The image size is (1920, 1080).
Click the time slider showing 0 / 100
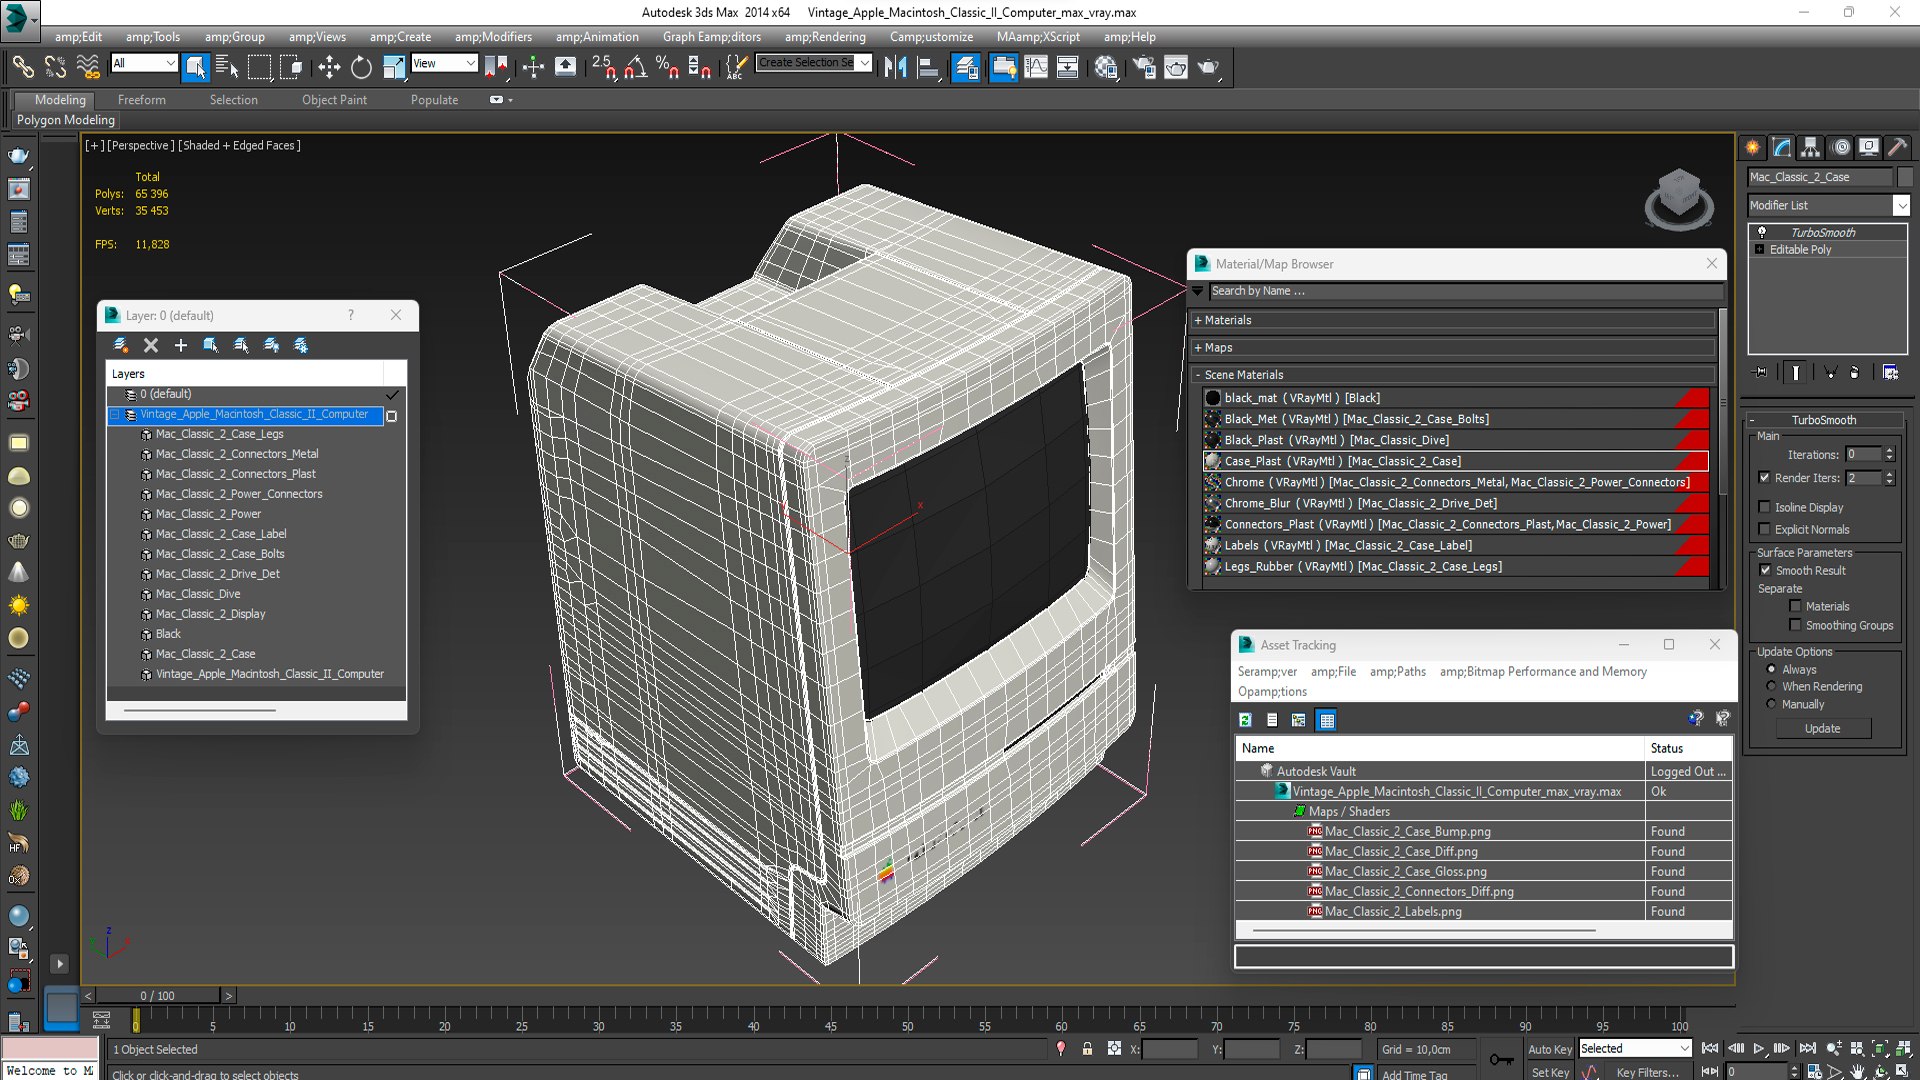[x=157, y=996]
